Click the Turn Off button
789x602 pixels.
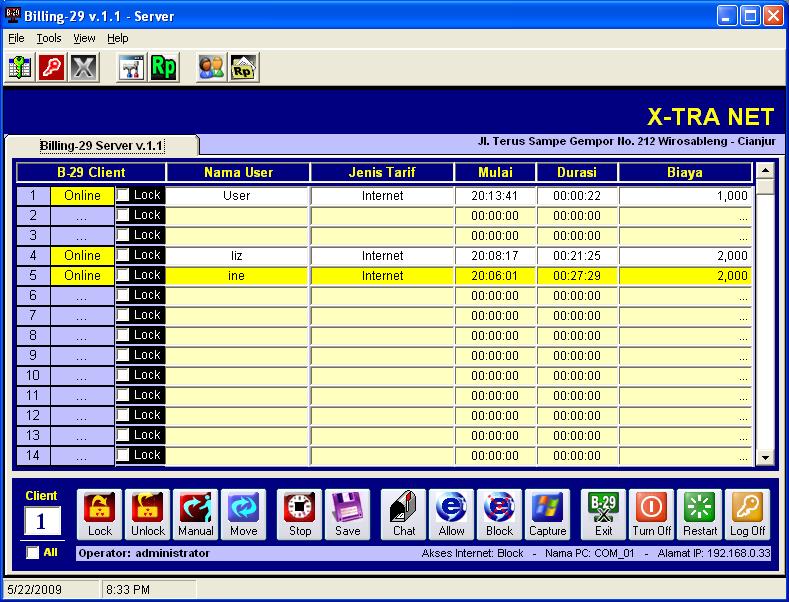(652, 514)
